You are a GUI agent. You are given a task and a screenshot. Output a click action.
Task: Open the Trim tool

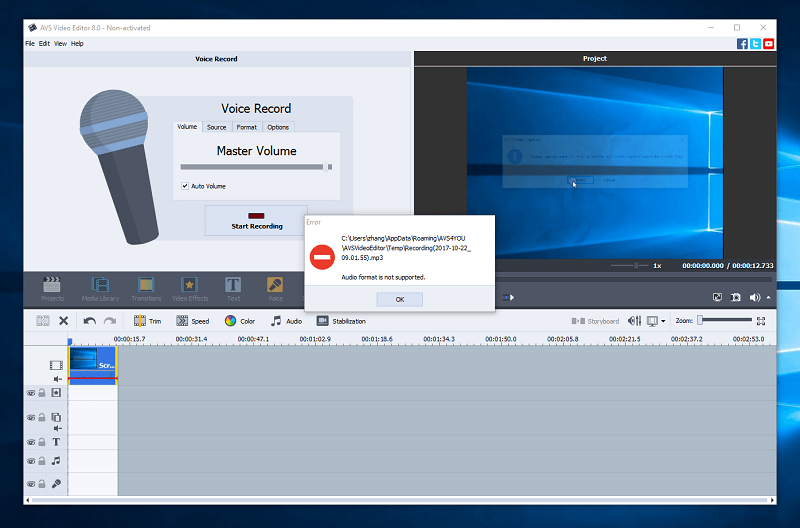pyautogui.click(x=147, y=321)
